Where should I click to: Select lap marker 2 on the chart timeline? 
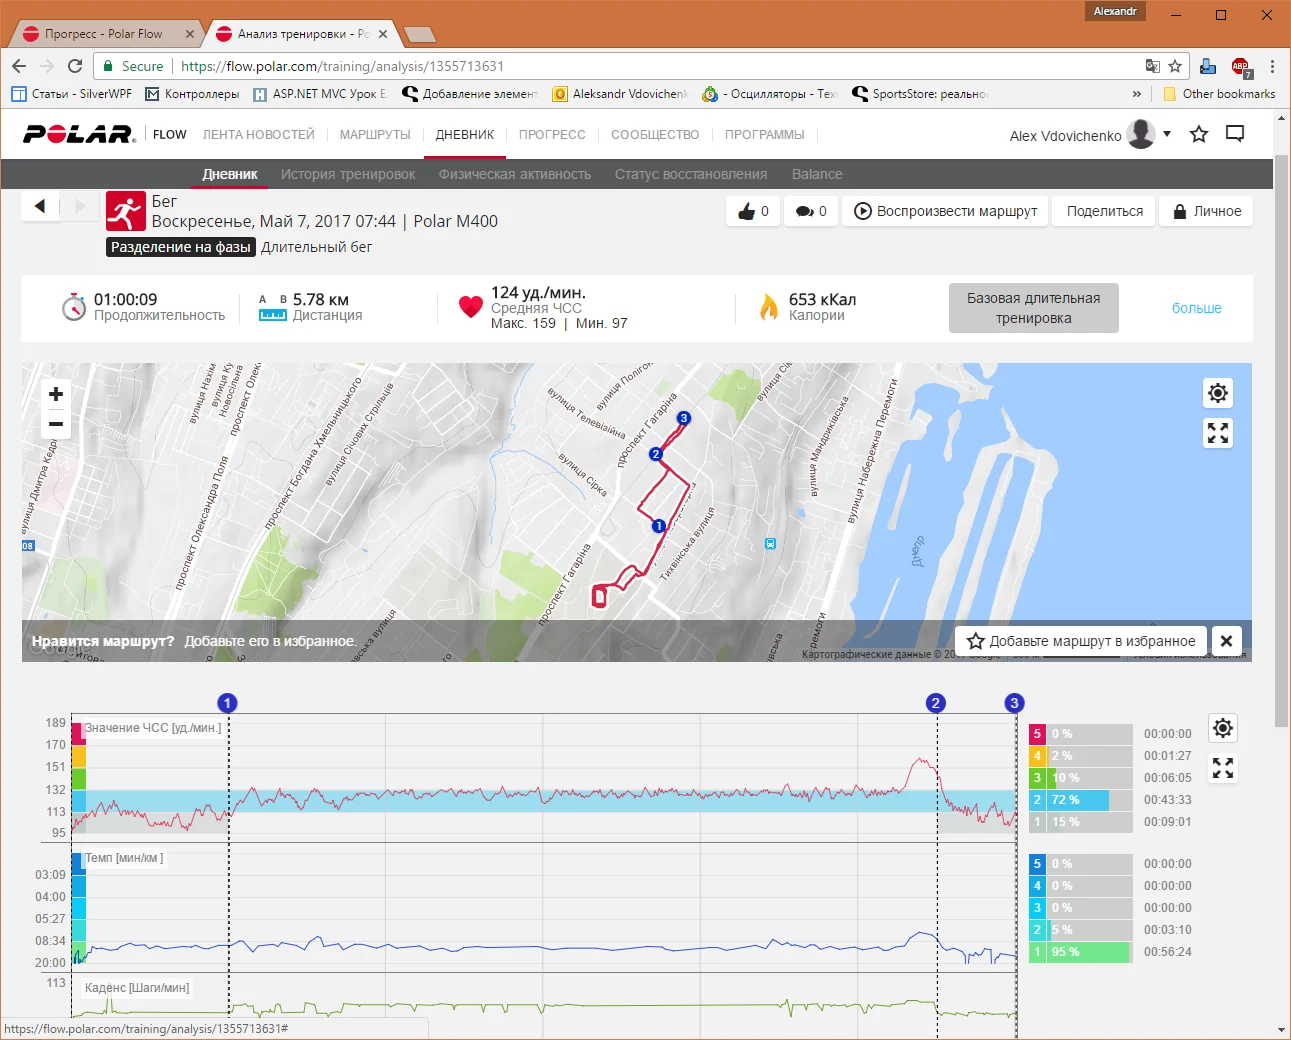[936, 703]
